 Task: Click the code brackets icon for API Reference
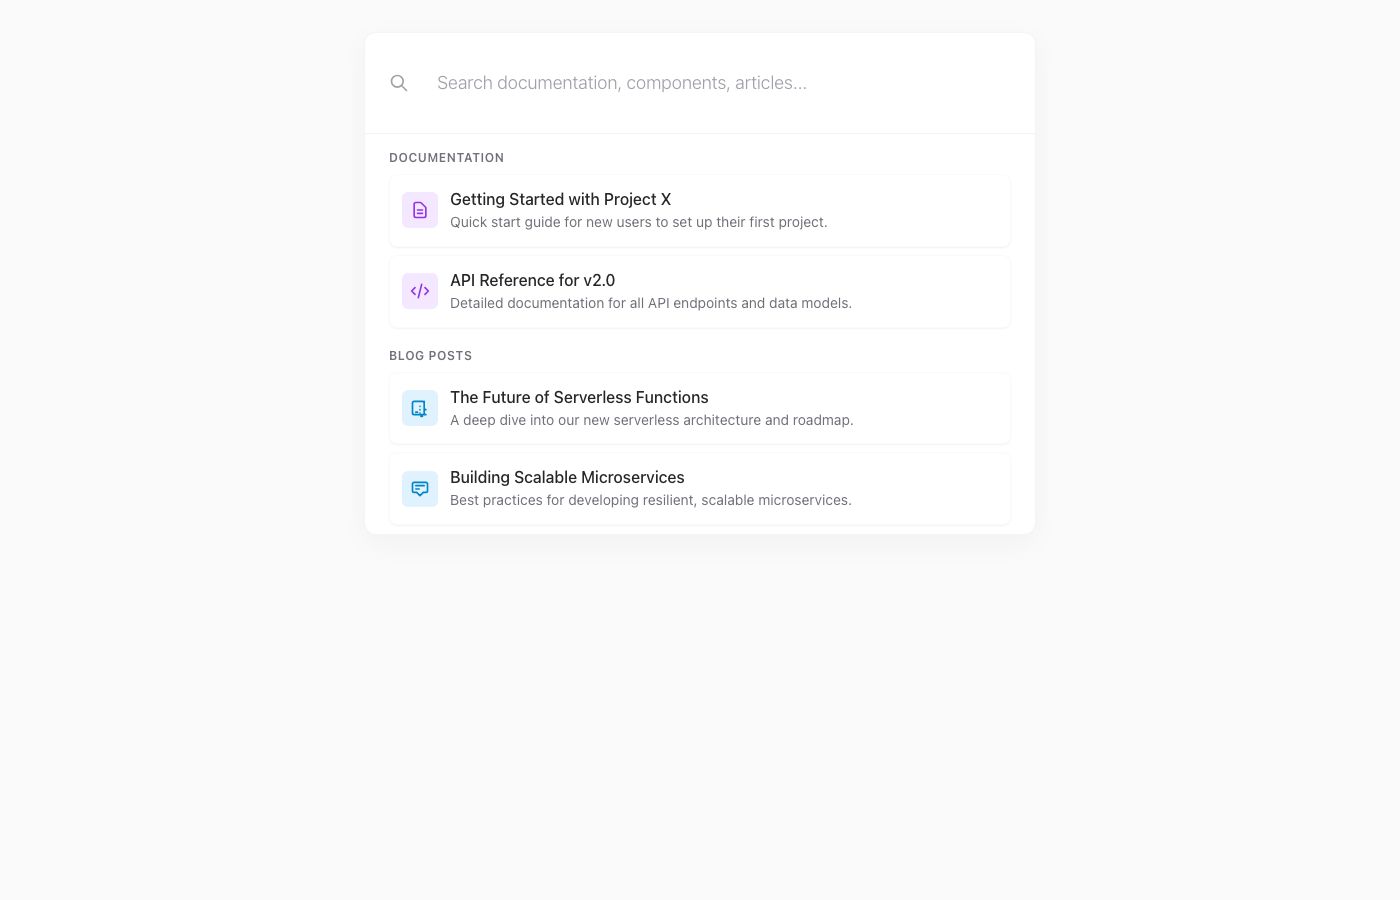[x=420, y=291]
